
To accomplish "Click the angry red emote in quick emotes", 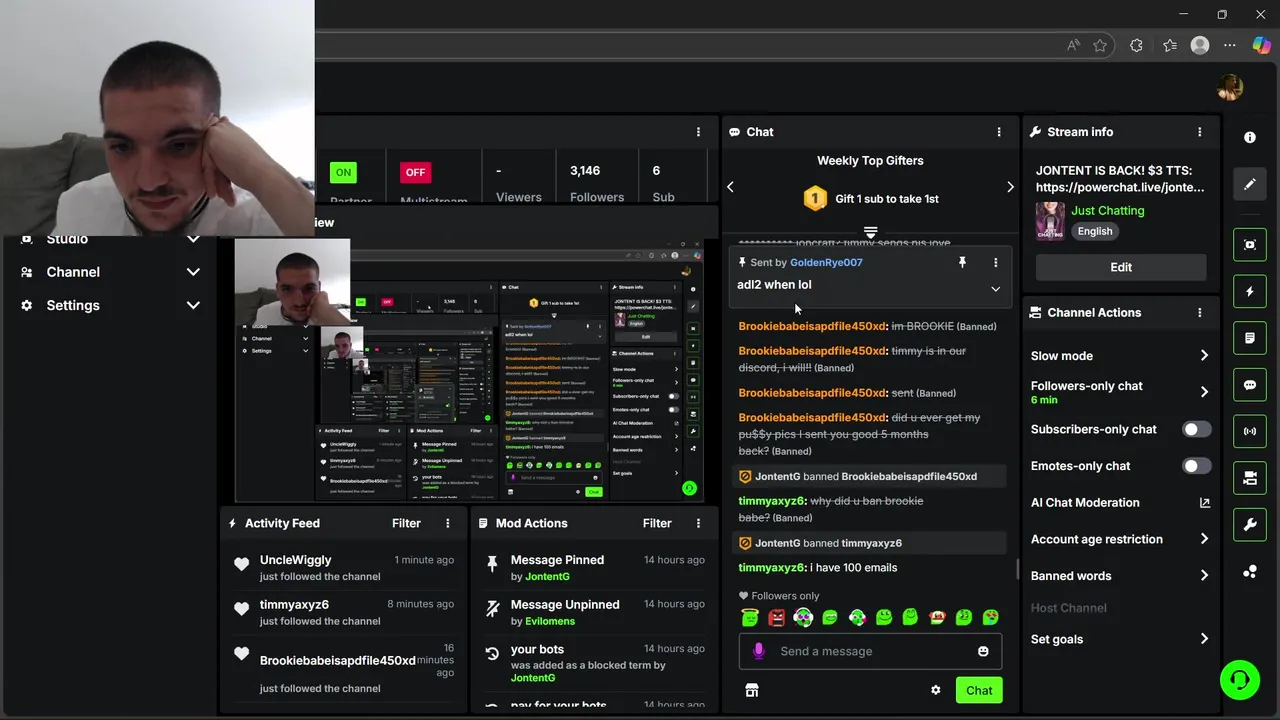I will [x=776, y=618].
